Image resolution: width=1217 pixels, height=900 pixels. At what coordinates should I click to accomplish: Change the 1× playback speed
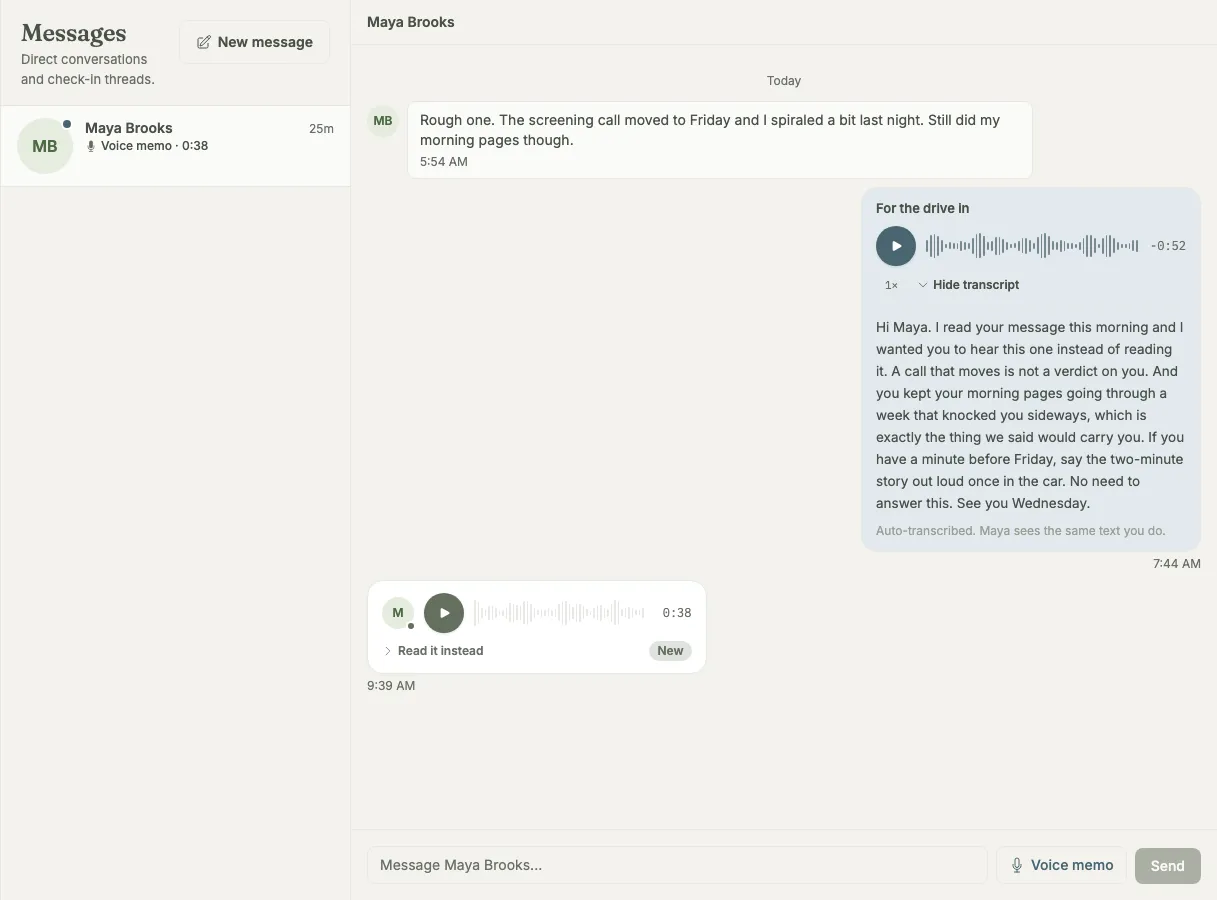[891, 285]
